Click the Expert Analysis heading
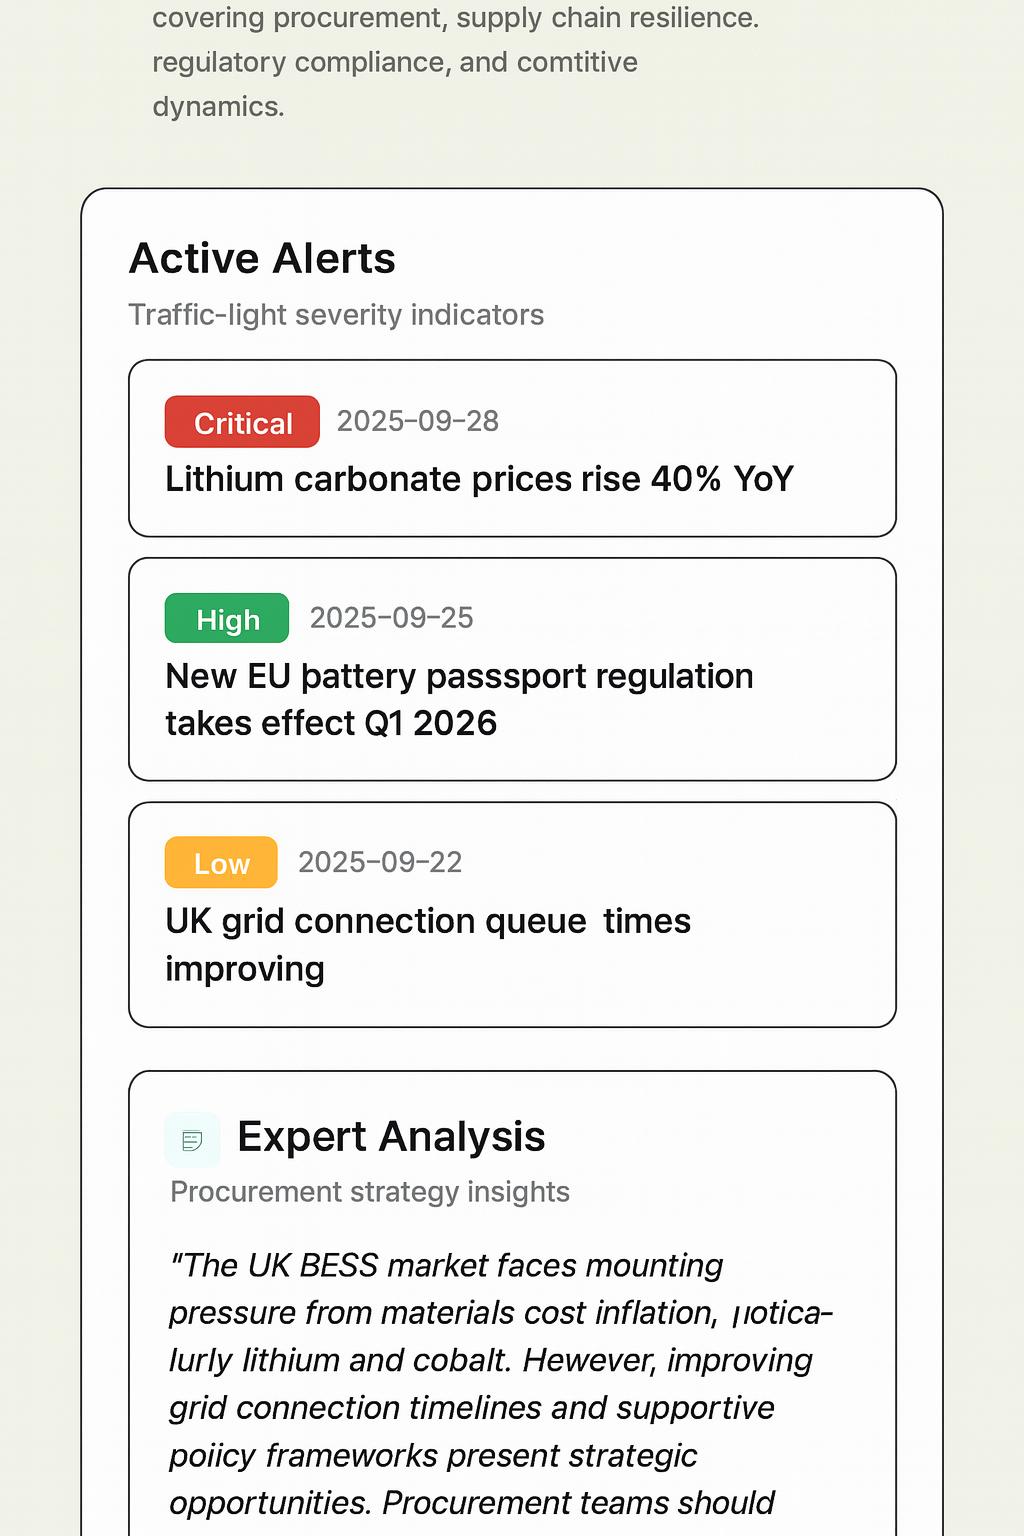Image resolution: width=1024 pixels, height=1536 pixels. tap(391, 1137)
